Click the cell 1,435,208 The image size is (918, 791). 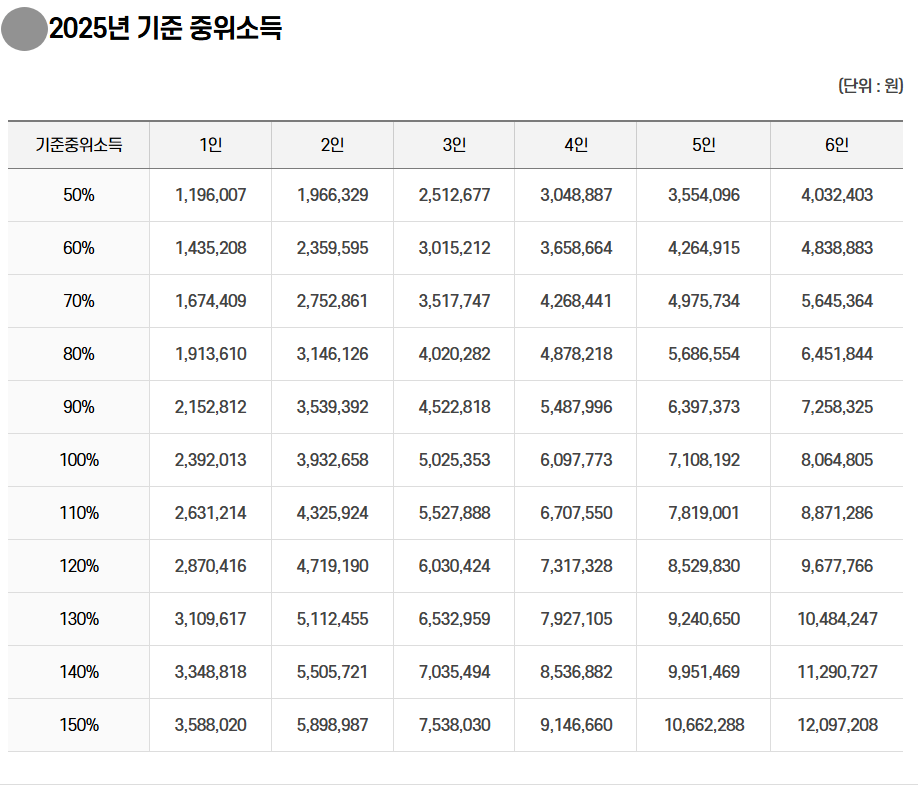(x=211, y=248)
